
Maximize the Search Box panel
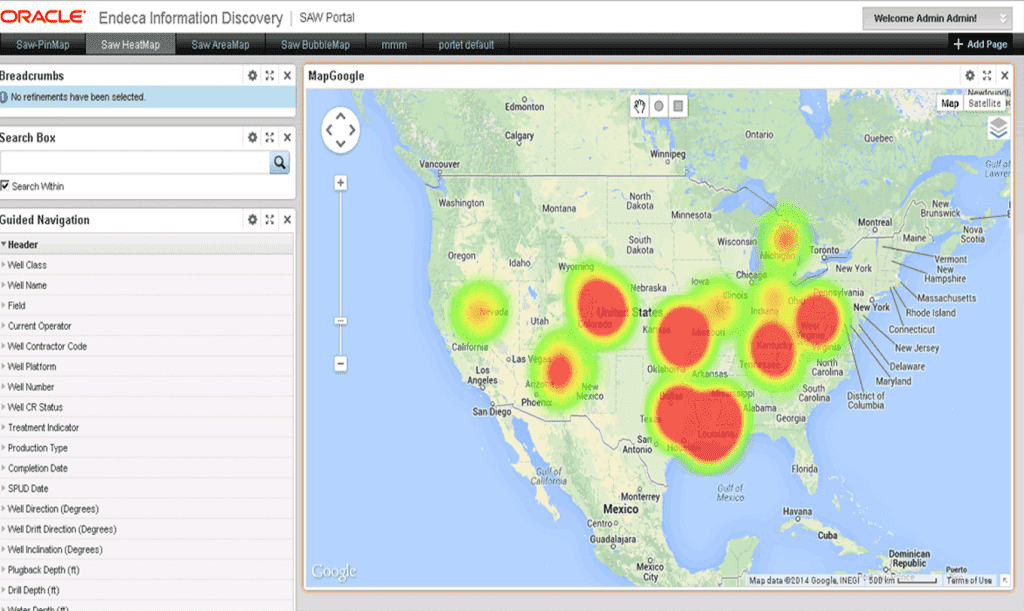270,137
